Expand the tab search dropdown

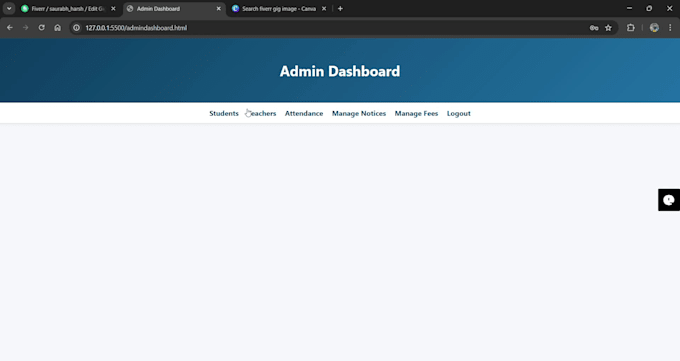(x=9, y=9)
